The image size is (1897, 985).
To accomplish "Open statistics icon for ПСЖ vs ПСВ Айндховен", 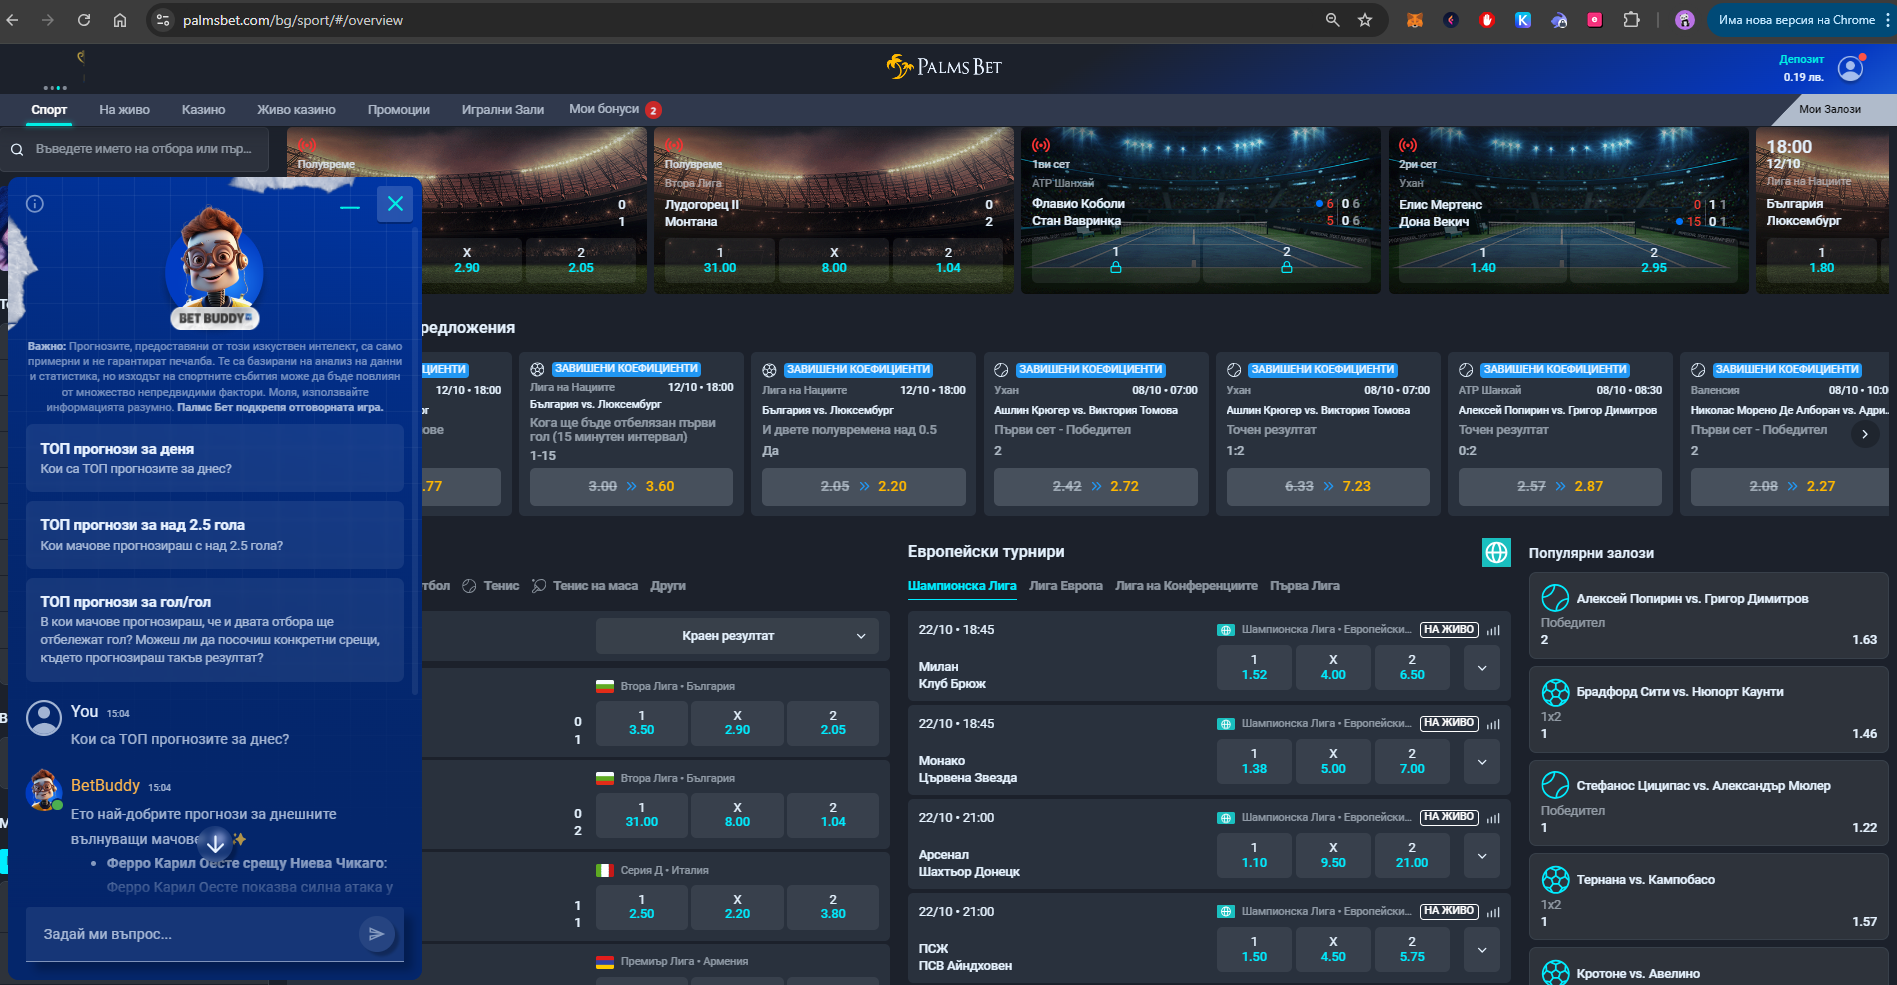I will click(1493, 912).
